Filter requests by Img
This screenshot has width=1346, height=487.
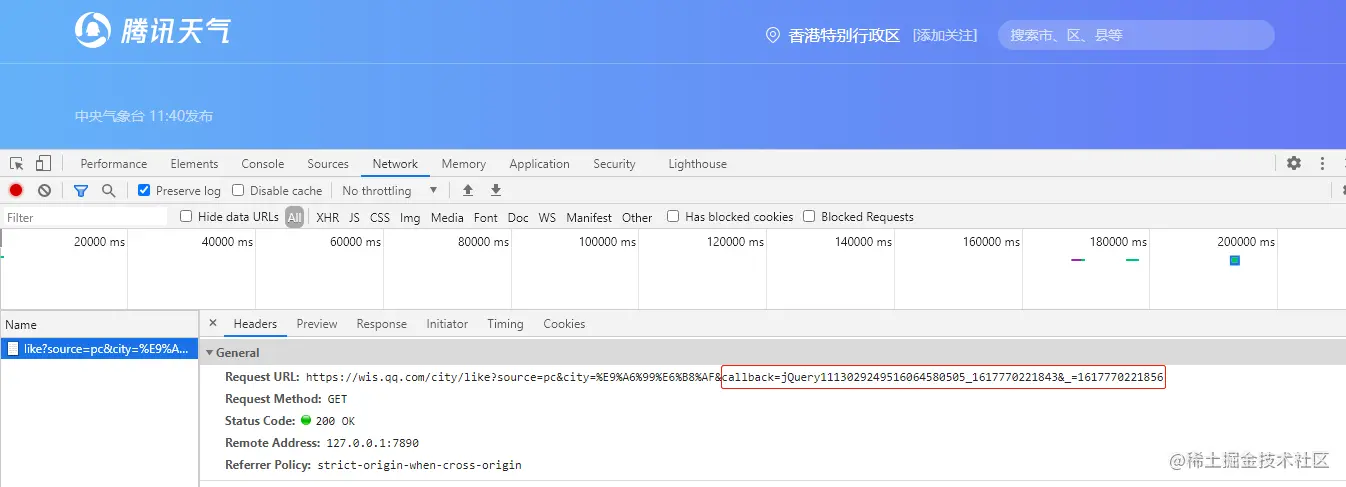coord(410,217)
